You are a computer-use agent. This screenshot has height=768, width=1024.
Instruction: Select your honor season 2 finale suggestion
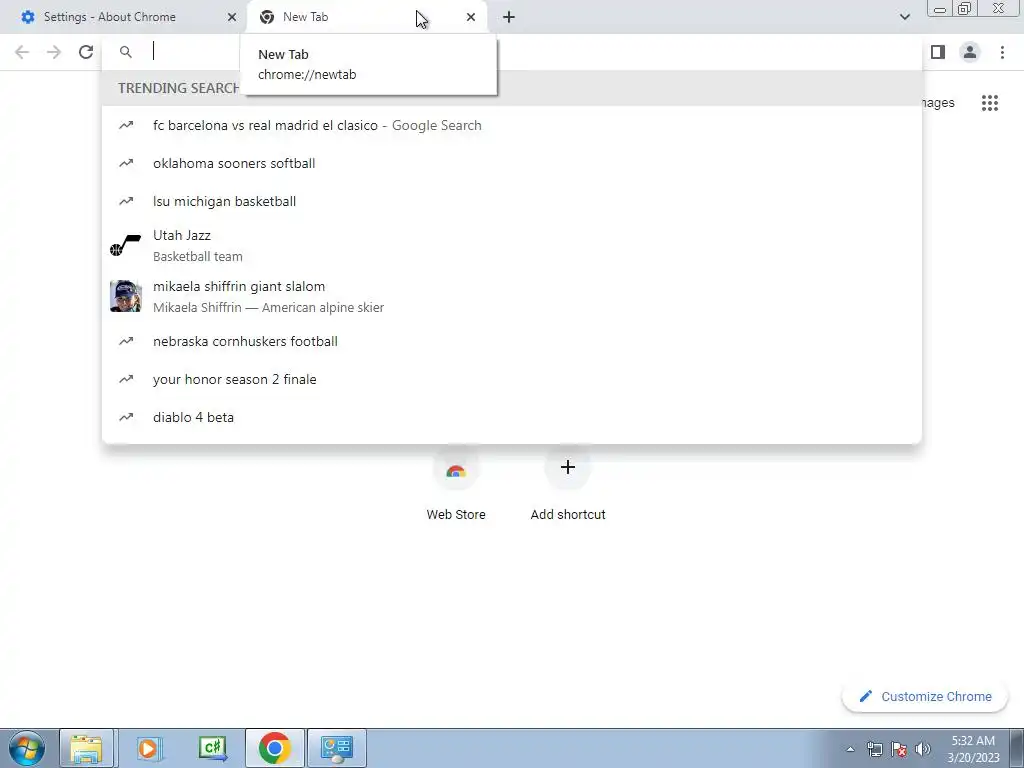coord(512,379)
